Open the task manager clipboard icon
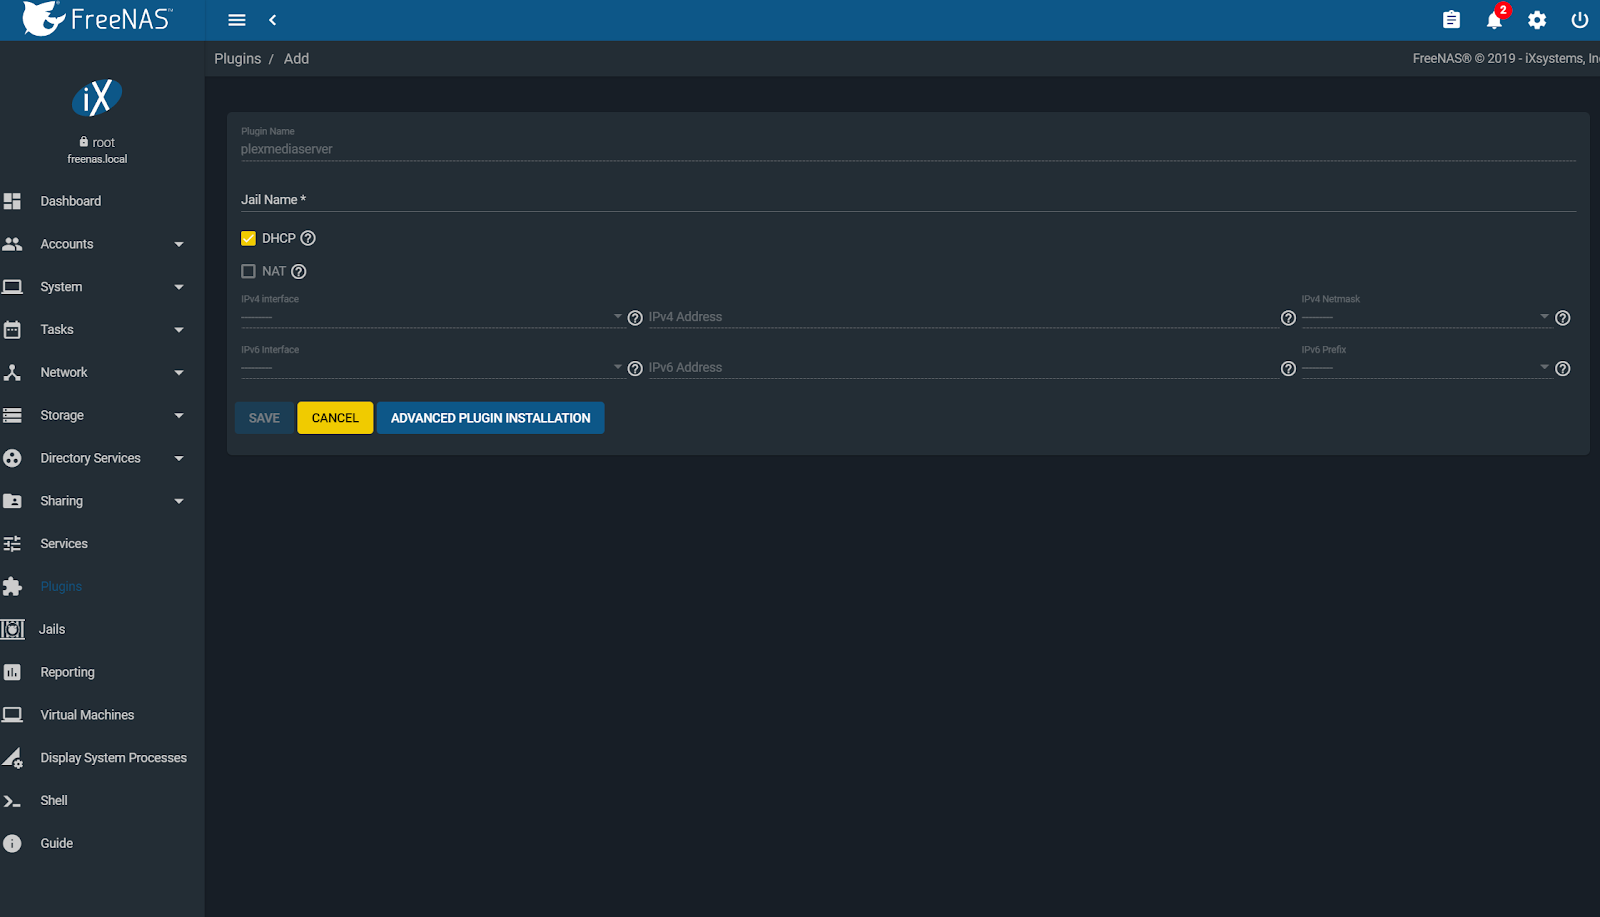The image size is (1600, 917). 1451,20
